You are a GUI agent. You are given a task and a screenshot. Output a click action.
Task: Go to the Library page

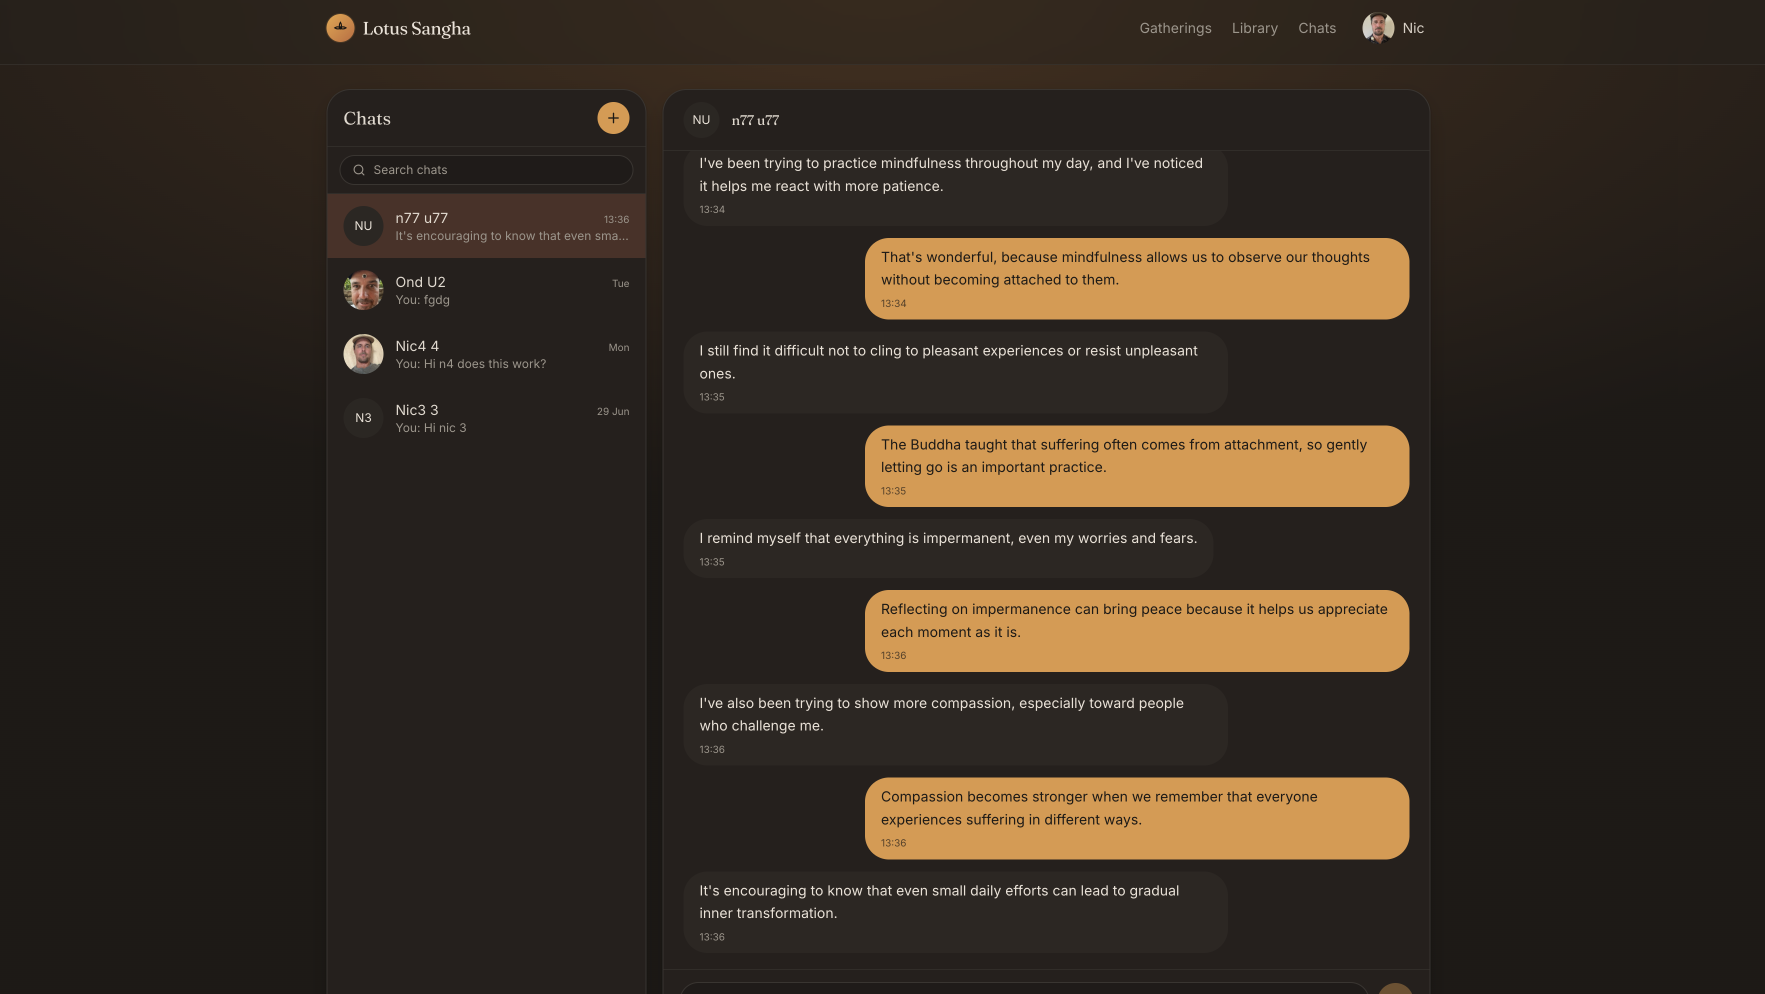(1254, 28)
